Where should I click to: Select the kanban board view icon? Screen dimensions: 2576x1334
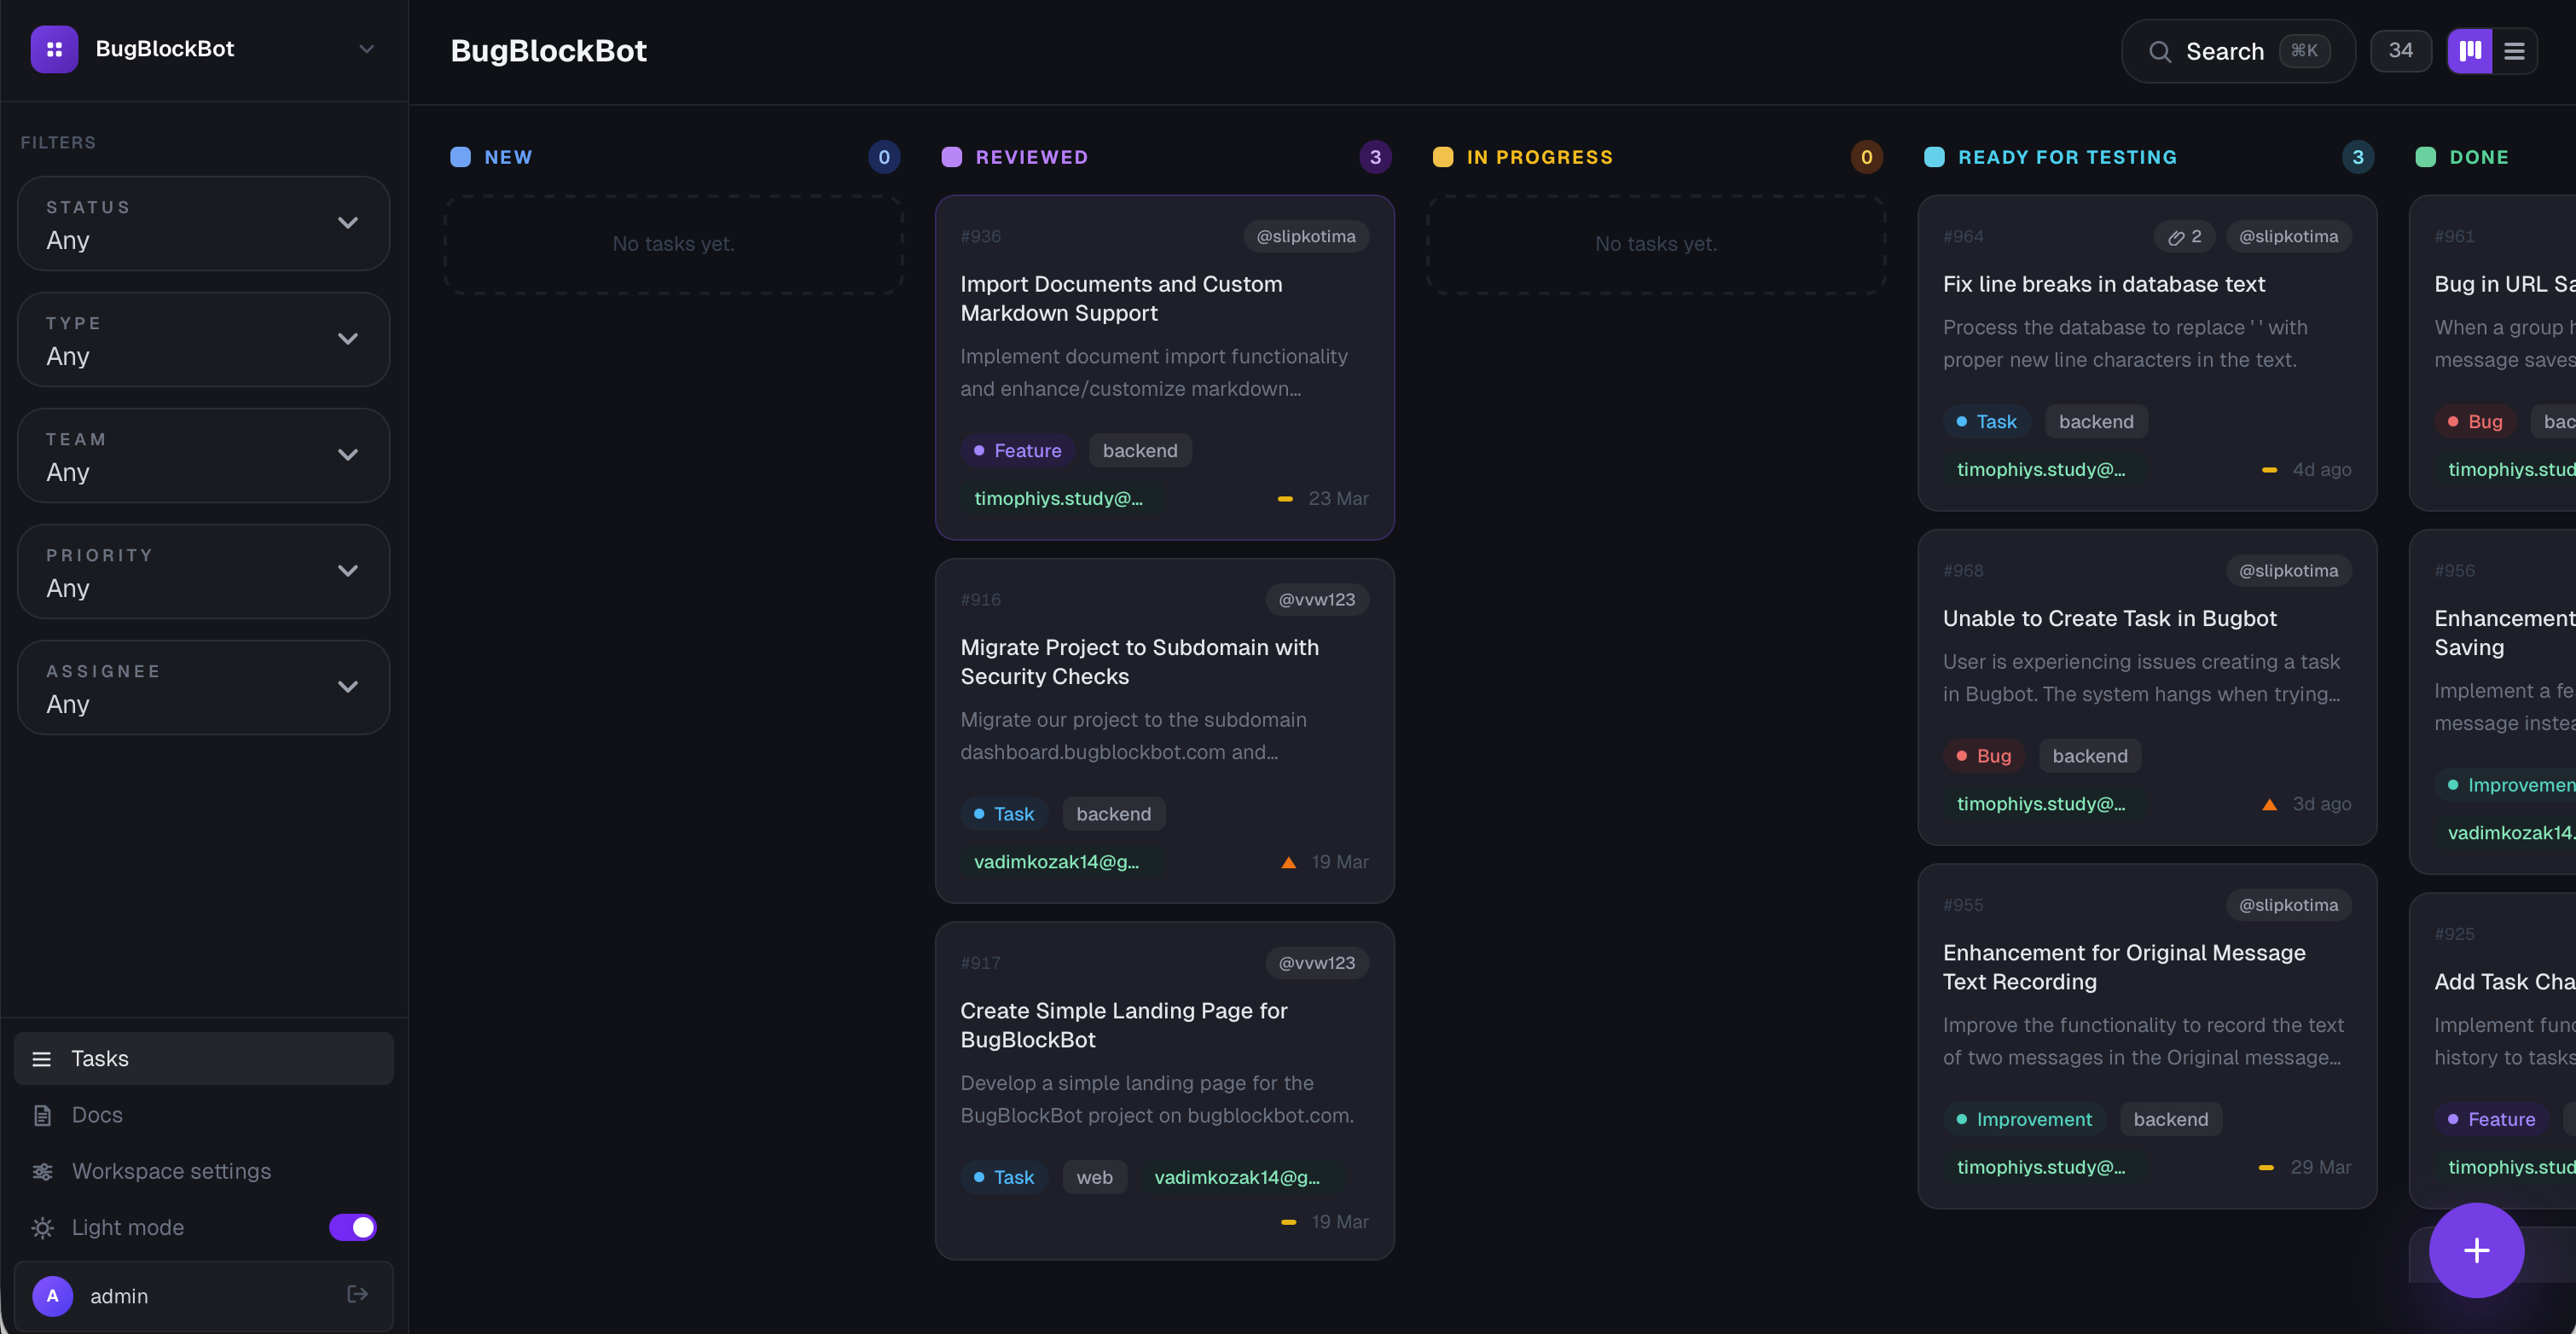(x=2469, y=51)
